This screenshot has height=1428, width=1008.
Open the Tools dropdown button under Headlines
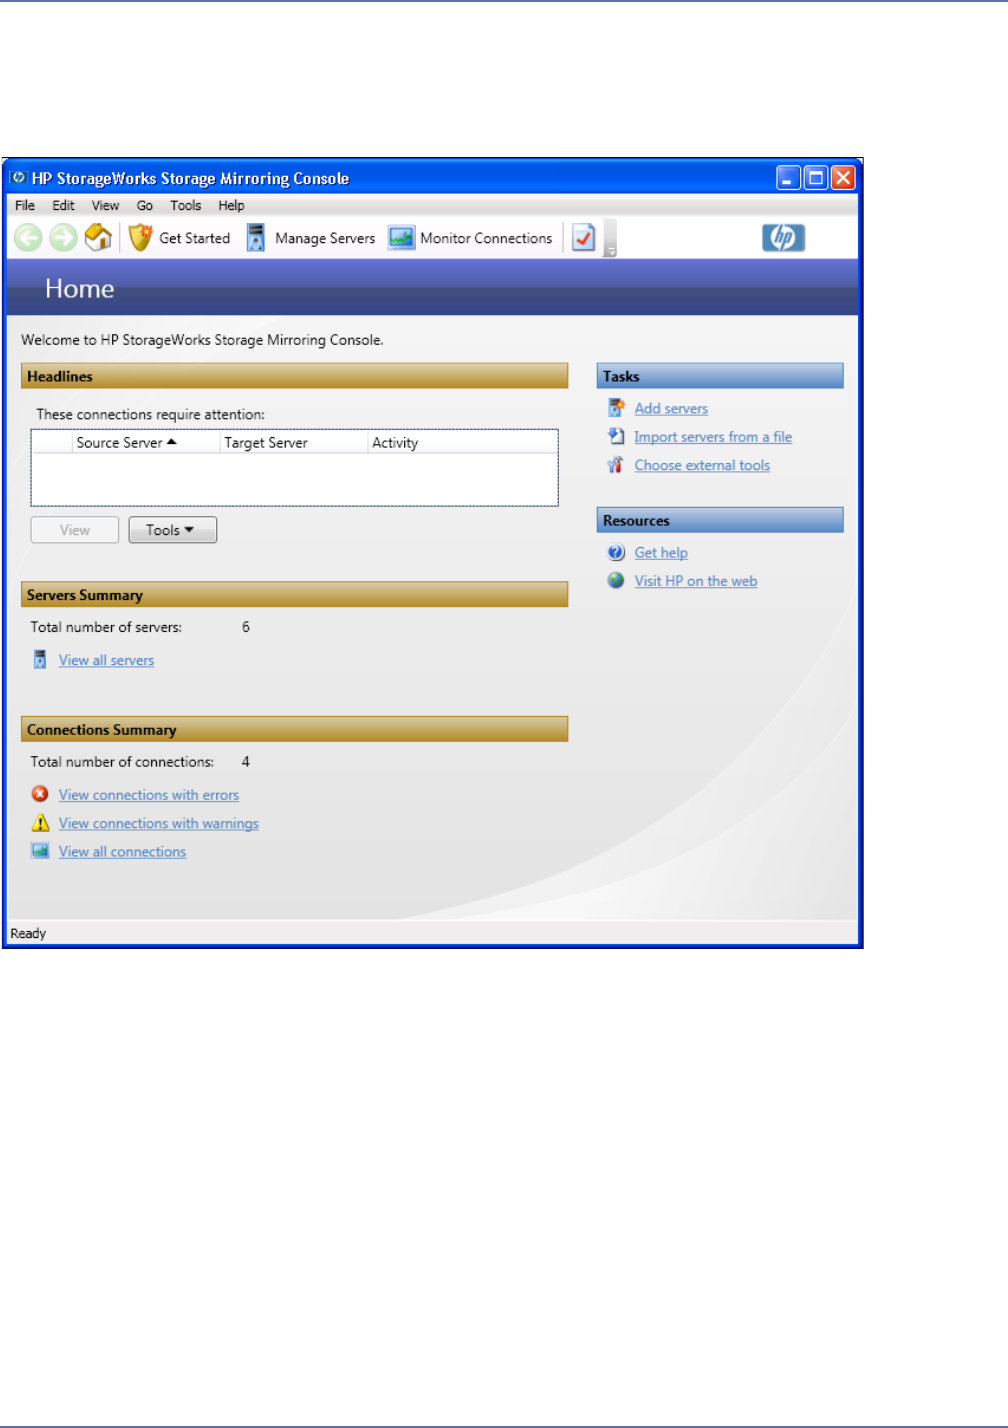[173, 530]
